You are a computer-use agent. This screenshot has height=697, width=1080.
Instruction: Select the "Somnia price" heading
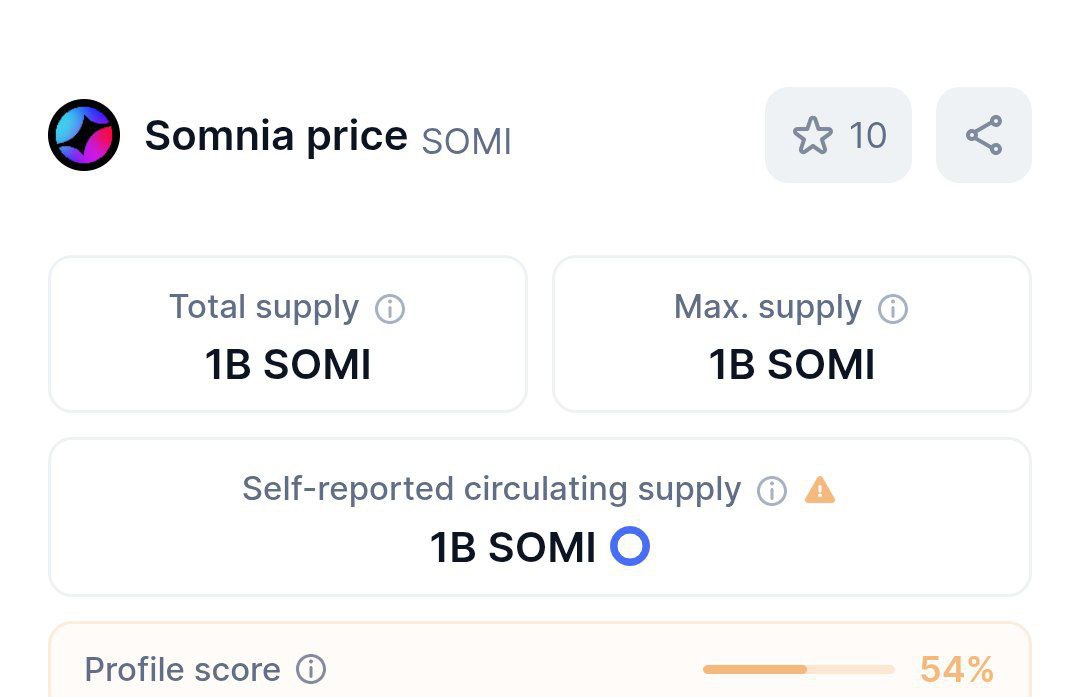pyautogui.click(x=276, y=135)
